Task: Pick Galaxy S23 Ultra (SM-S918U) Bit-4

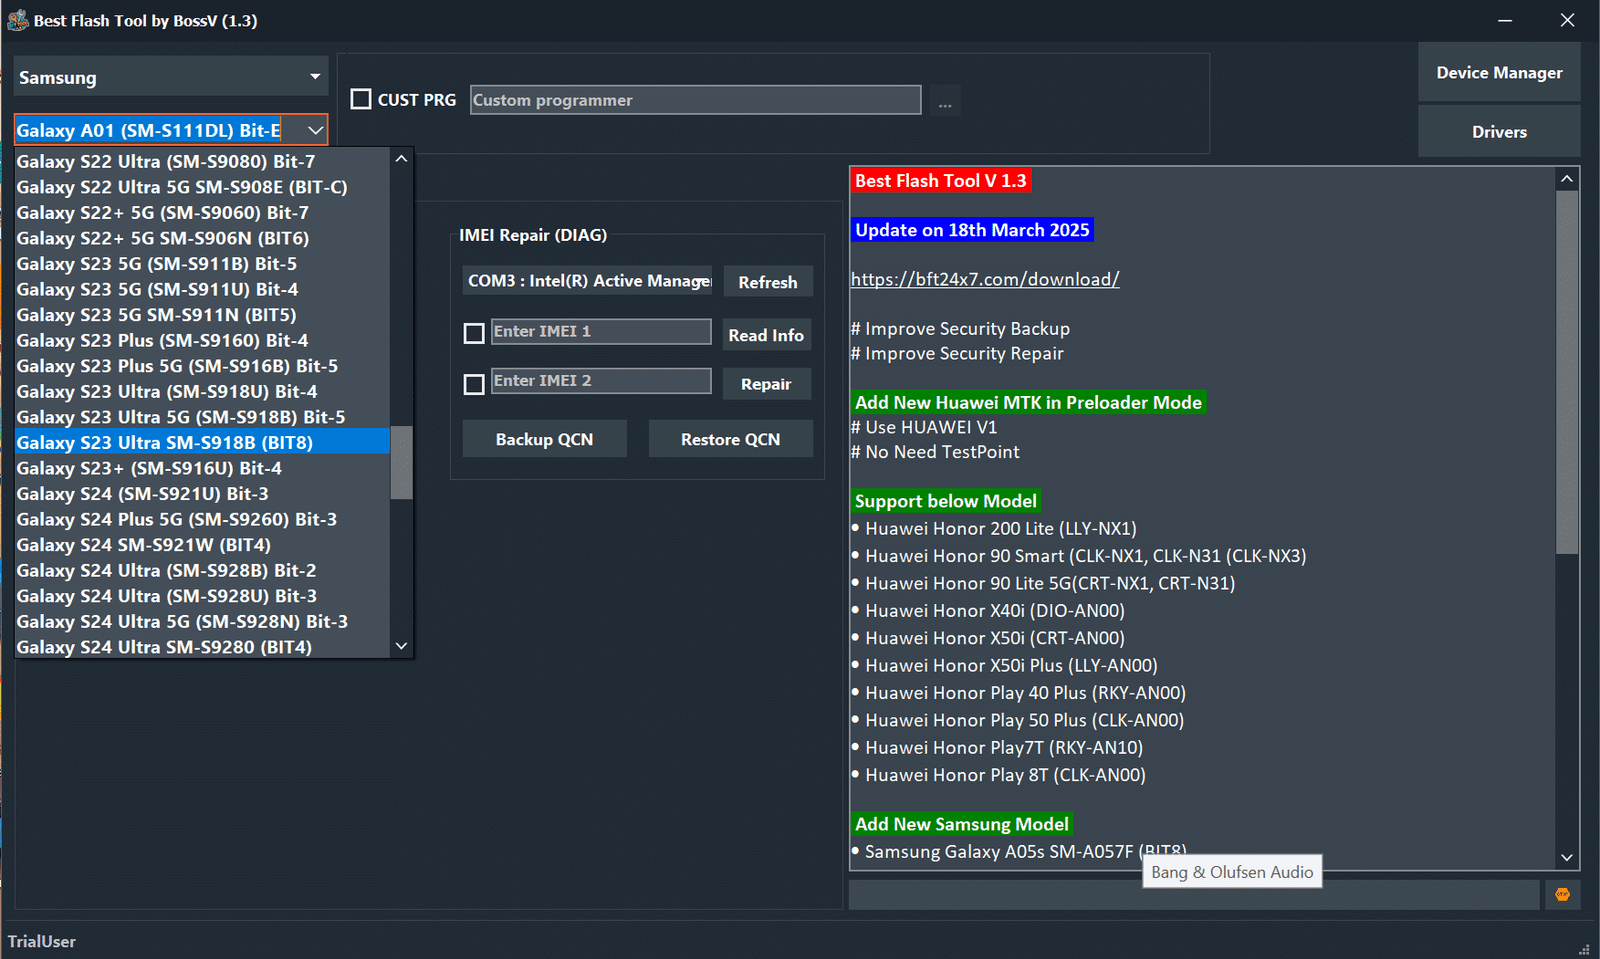Action: pyautogui.click(x=202, y=391)
